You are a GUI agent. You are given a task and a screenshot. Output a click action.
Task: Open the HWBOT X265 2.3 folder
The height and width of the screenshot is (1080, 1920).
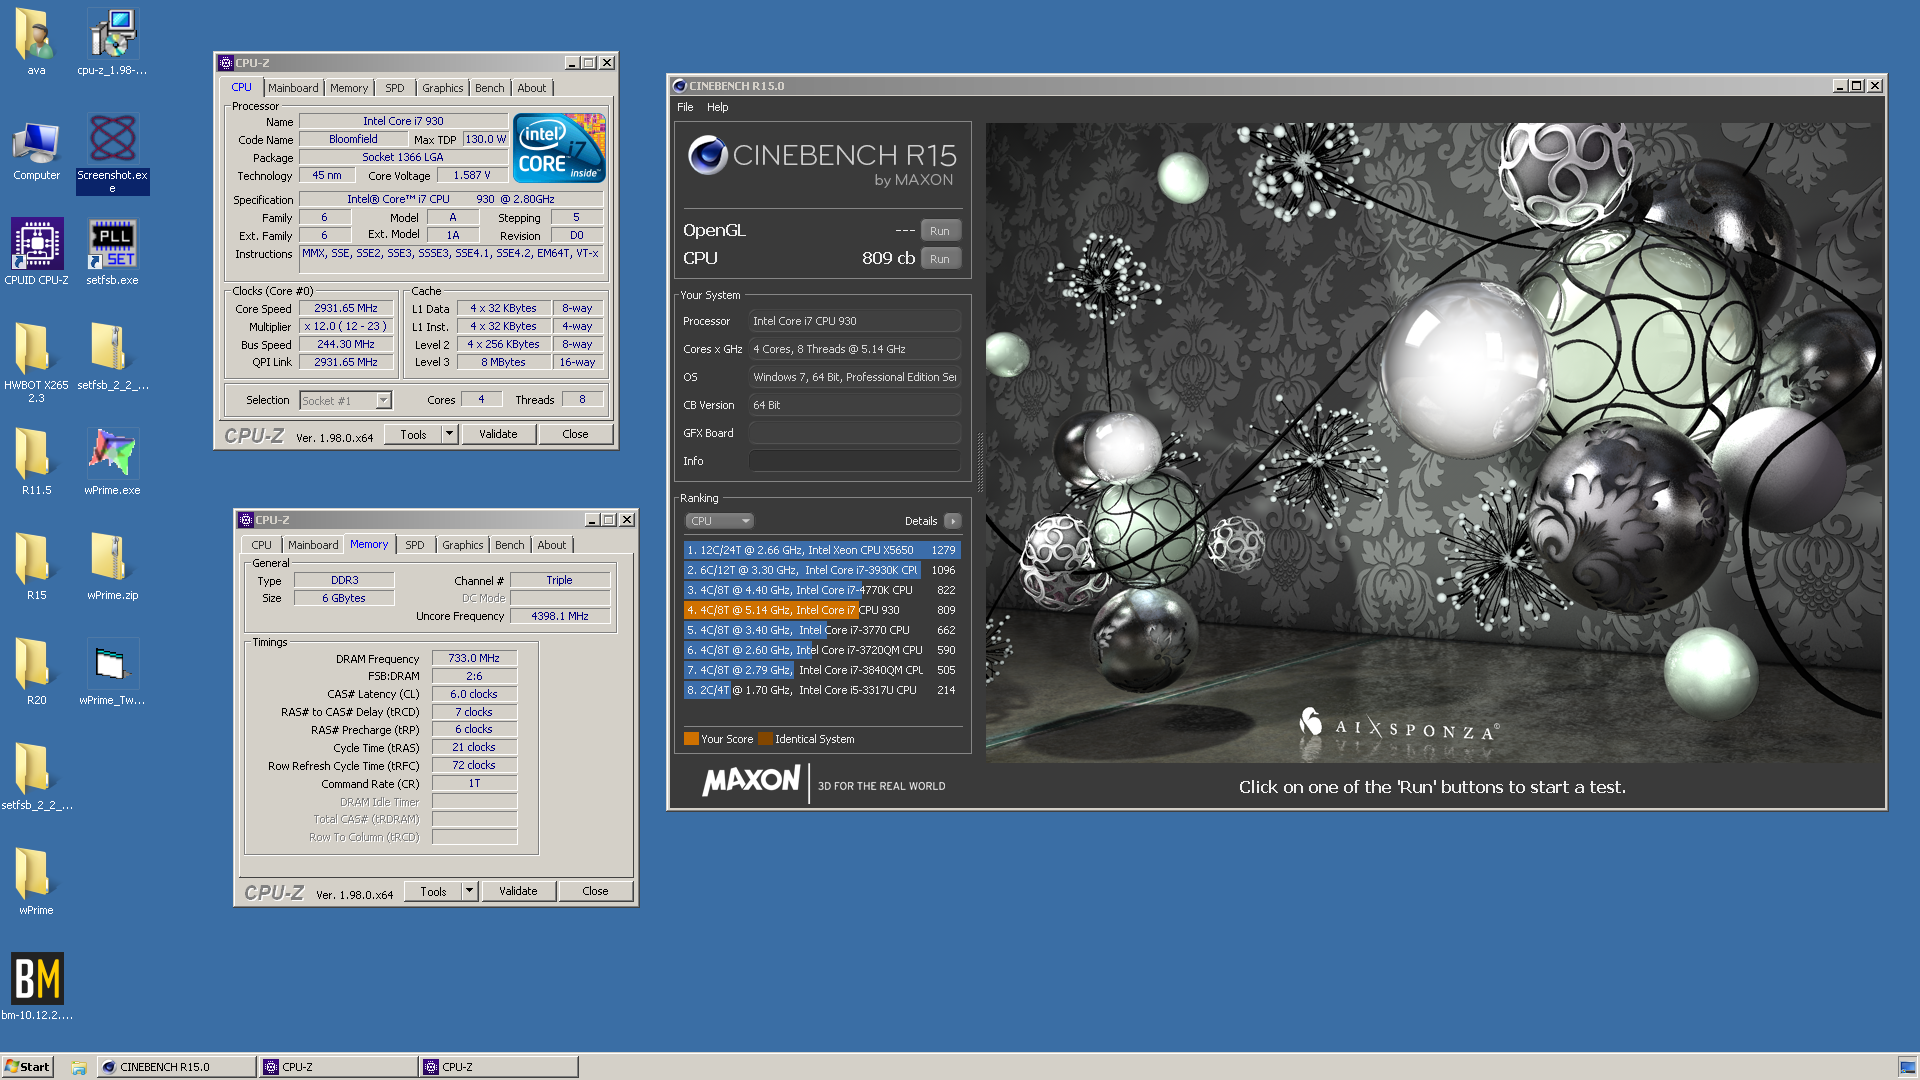(36, 360)
